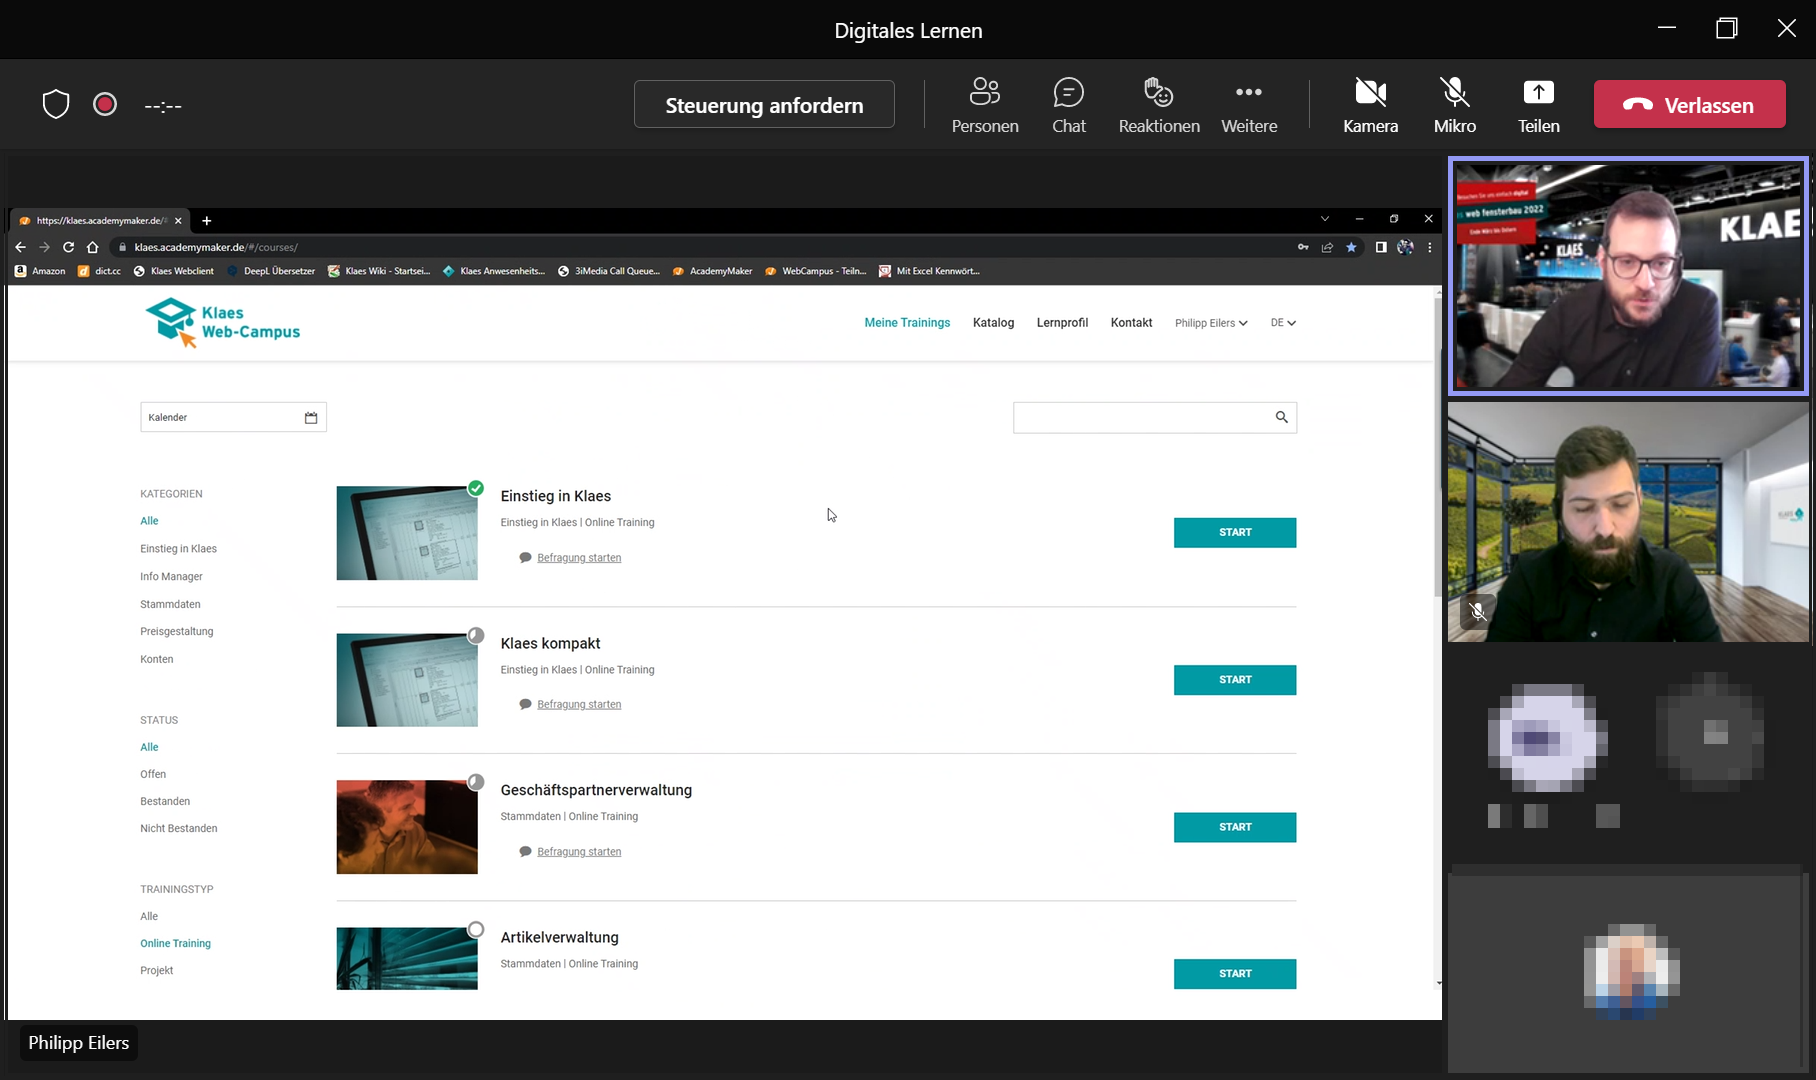The height and width of the screenshot is (1080, 1816).
Task: Open the DE language dropdown
Action: (1282, 323)
